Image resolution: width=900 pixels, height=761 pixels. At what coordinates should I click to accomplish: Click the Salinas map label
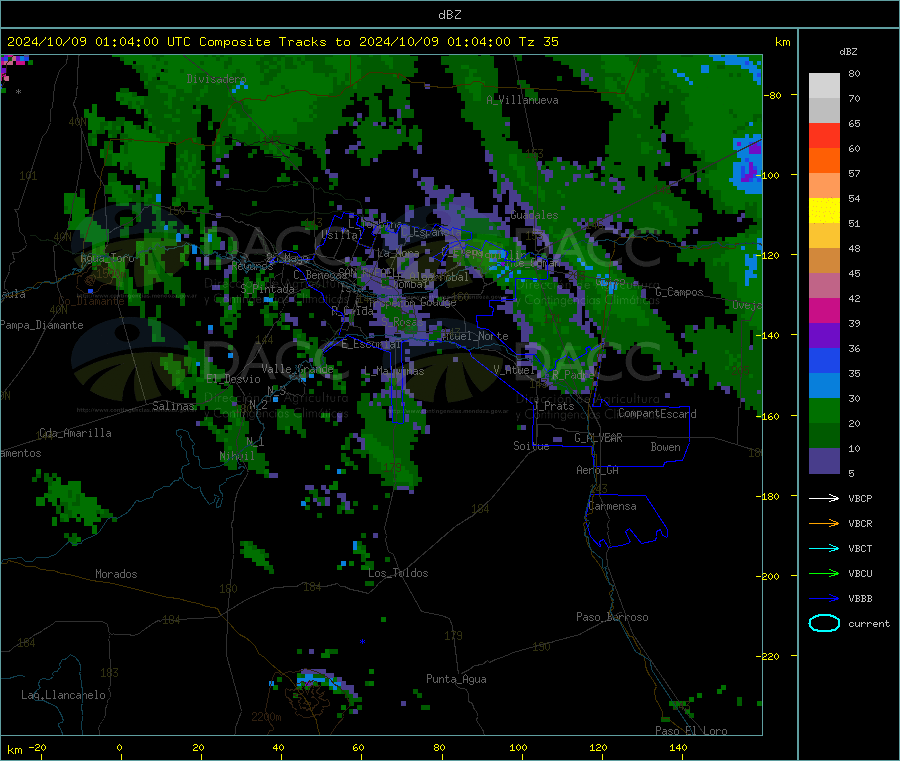pos(173,406)
